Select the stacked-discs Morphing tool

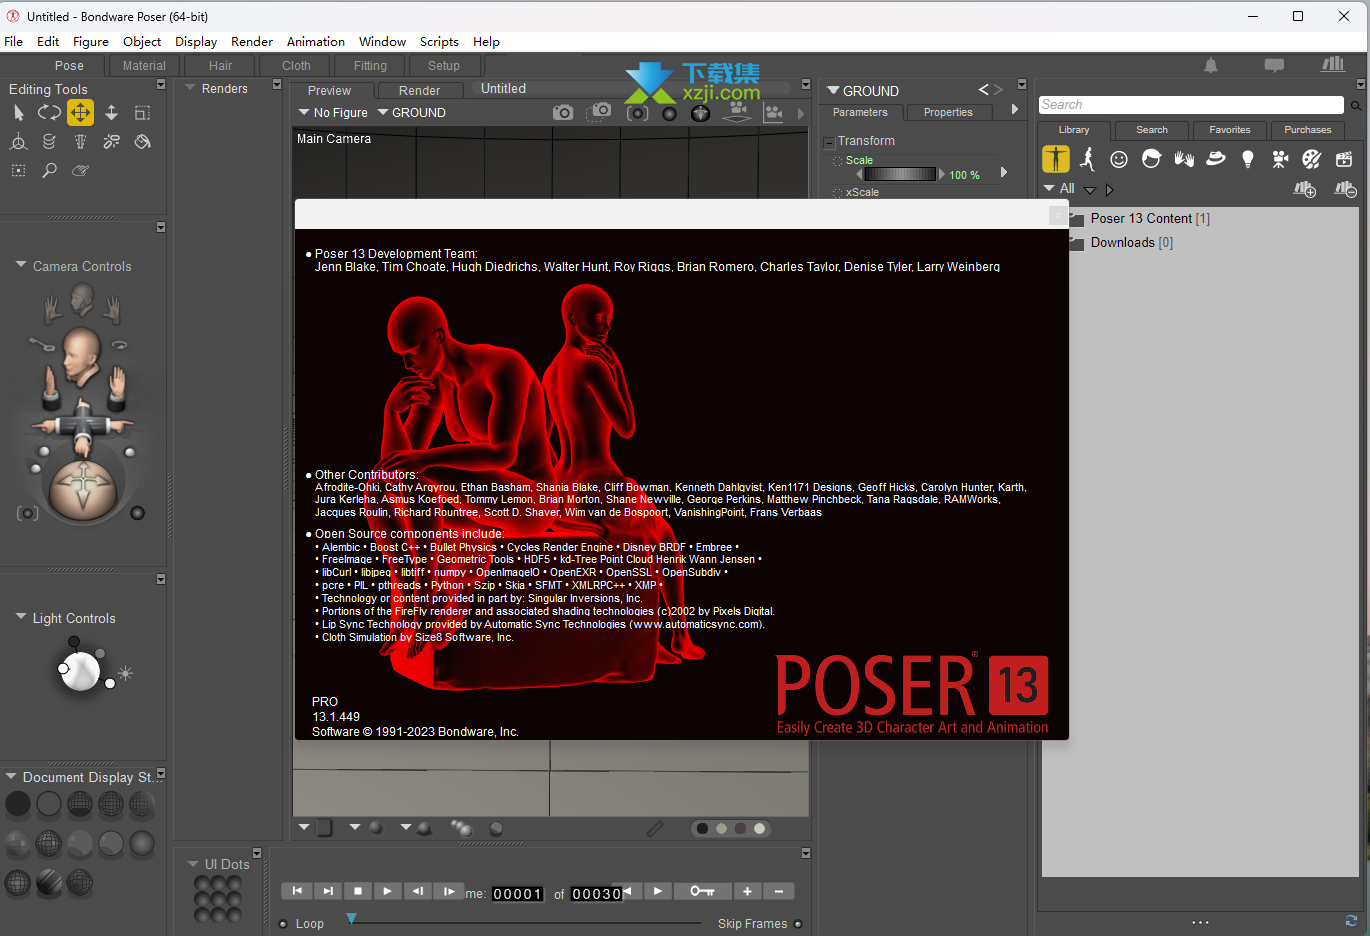click(49, 142)
